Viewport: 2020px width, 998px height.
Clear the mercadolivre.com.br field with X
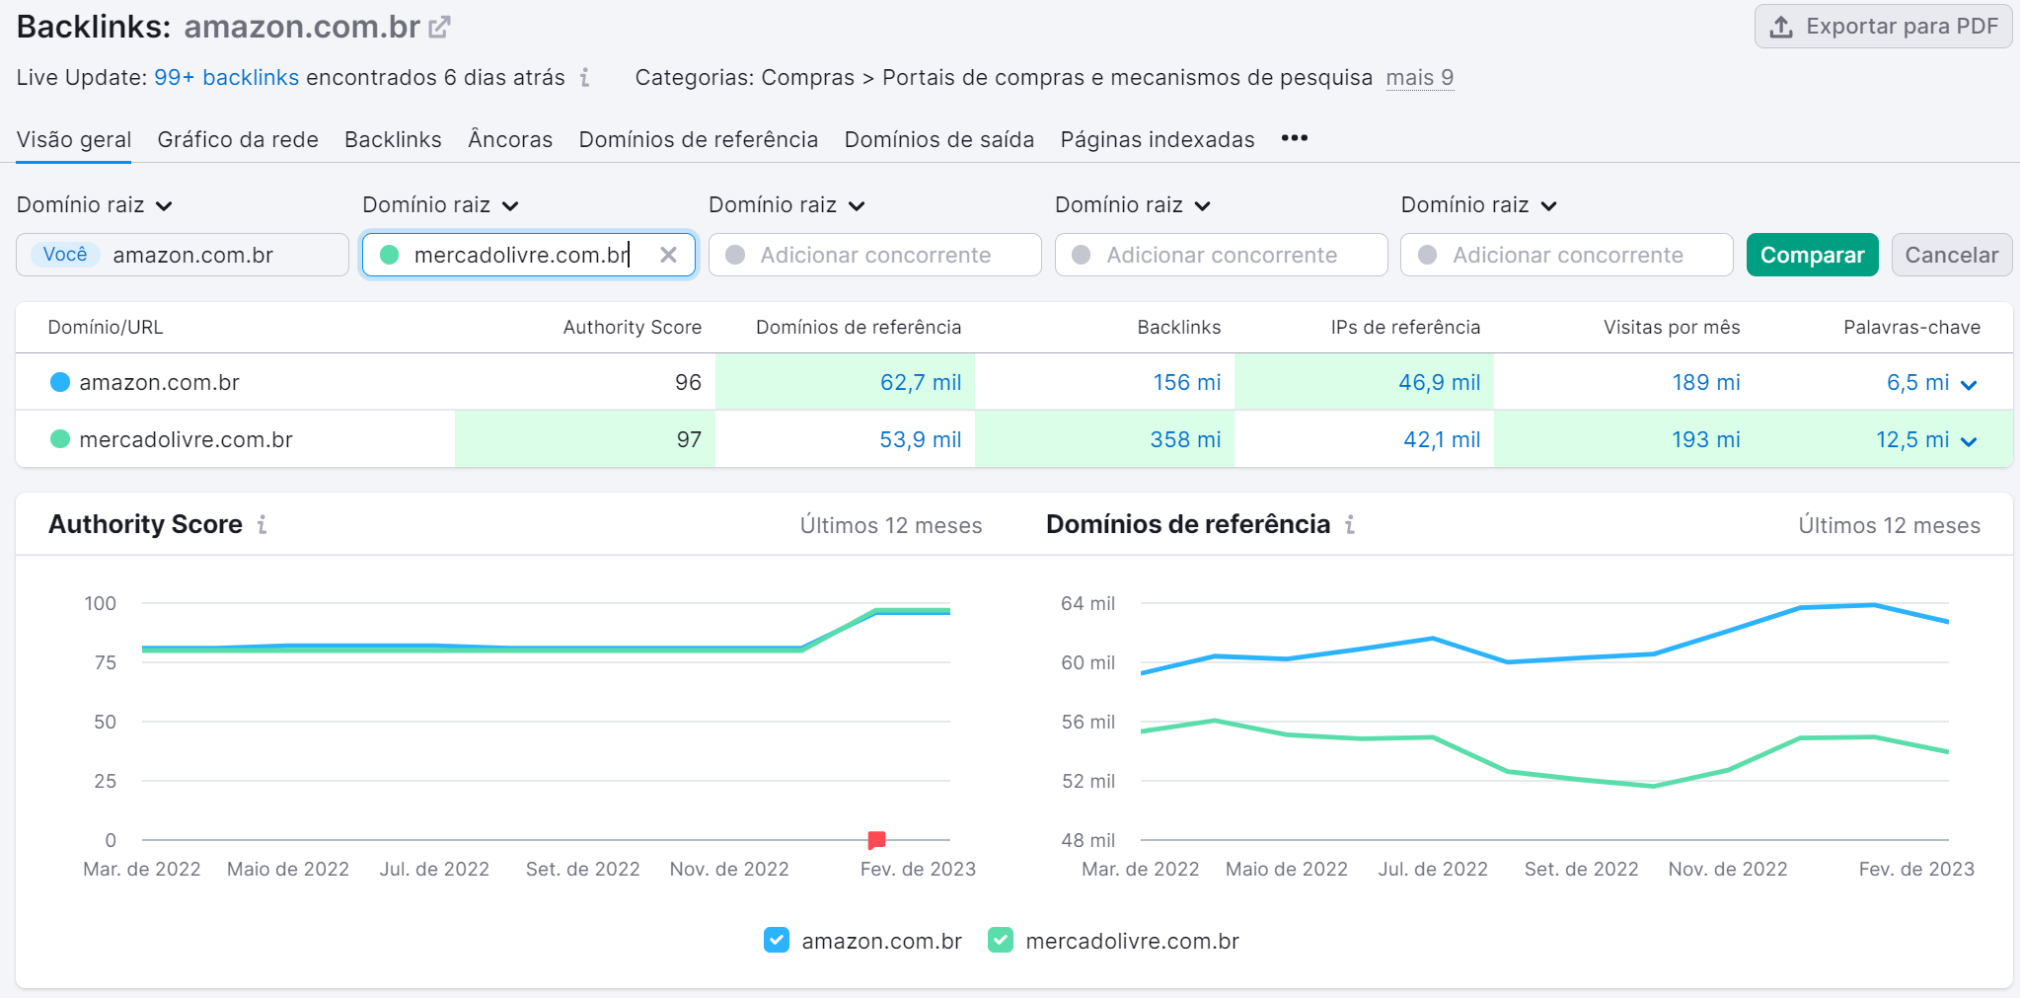(x=669, y=255)
